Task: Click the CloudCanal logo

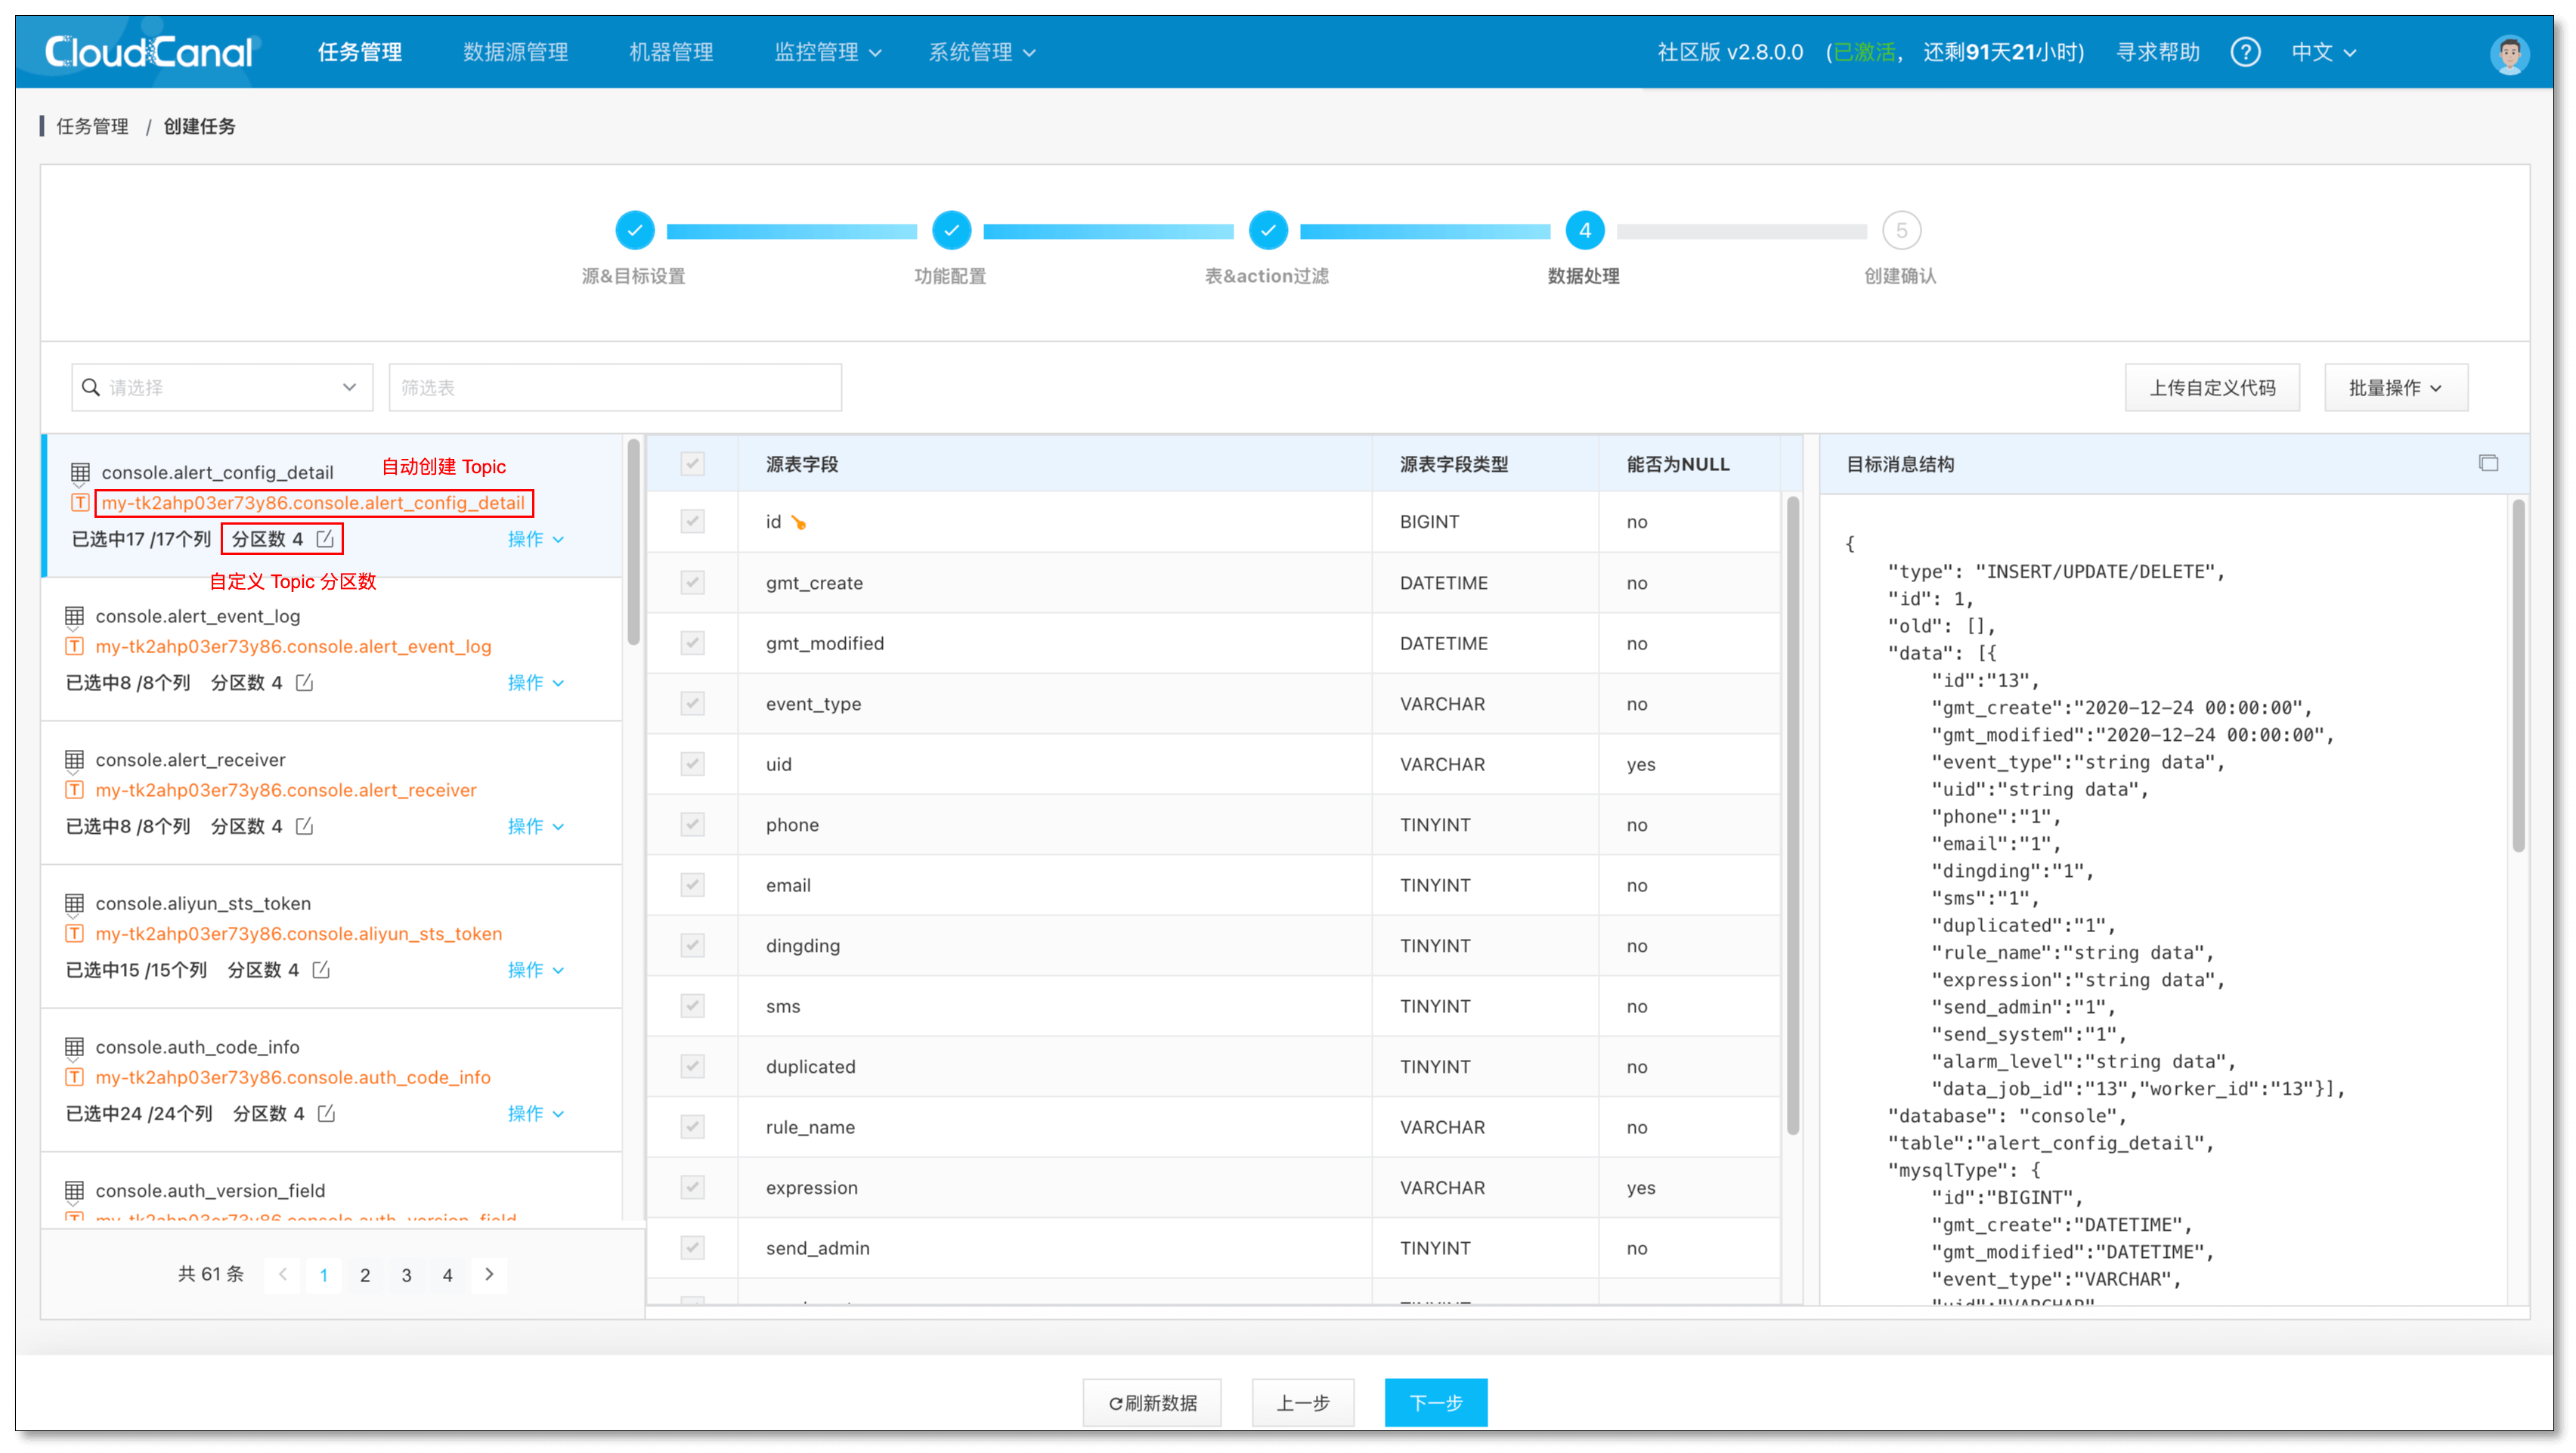Action: (150, 52)
